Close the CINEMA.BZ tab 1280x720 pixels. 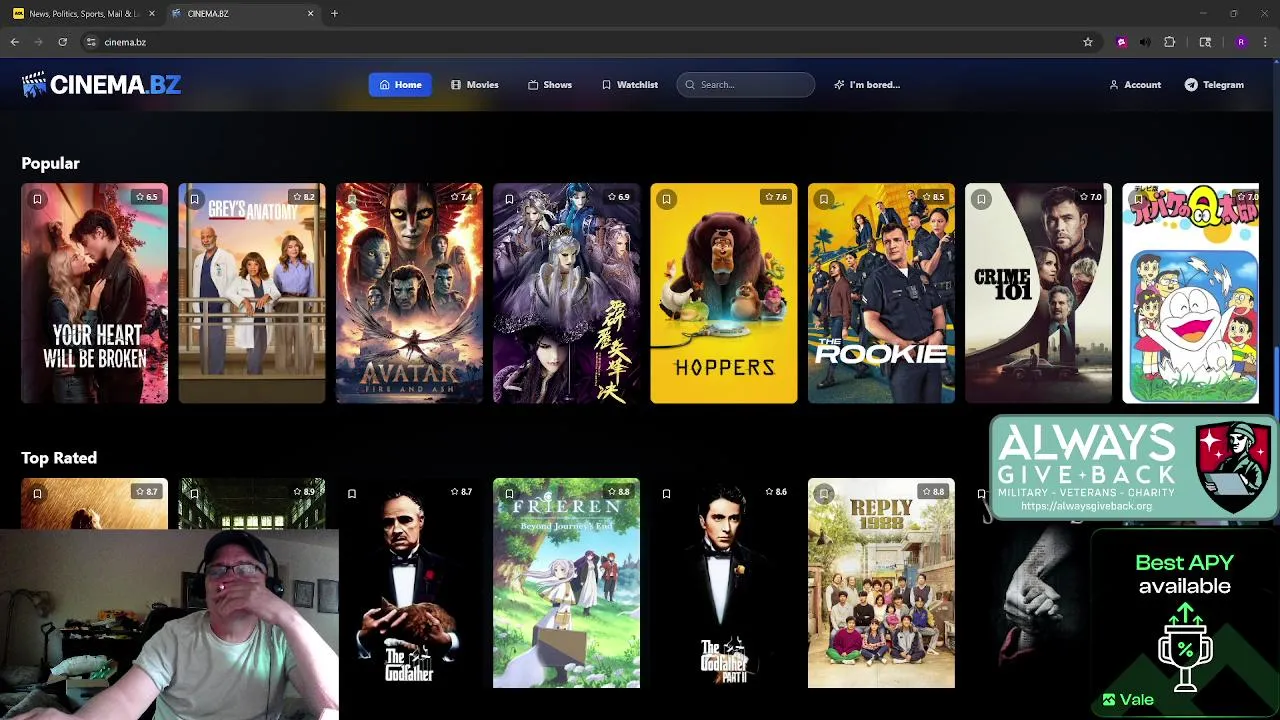coord(310,13)
